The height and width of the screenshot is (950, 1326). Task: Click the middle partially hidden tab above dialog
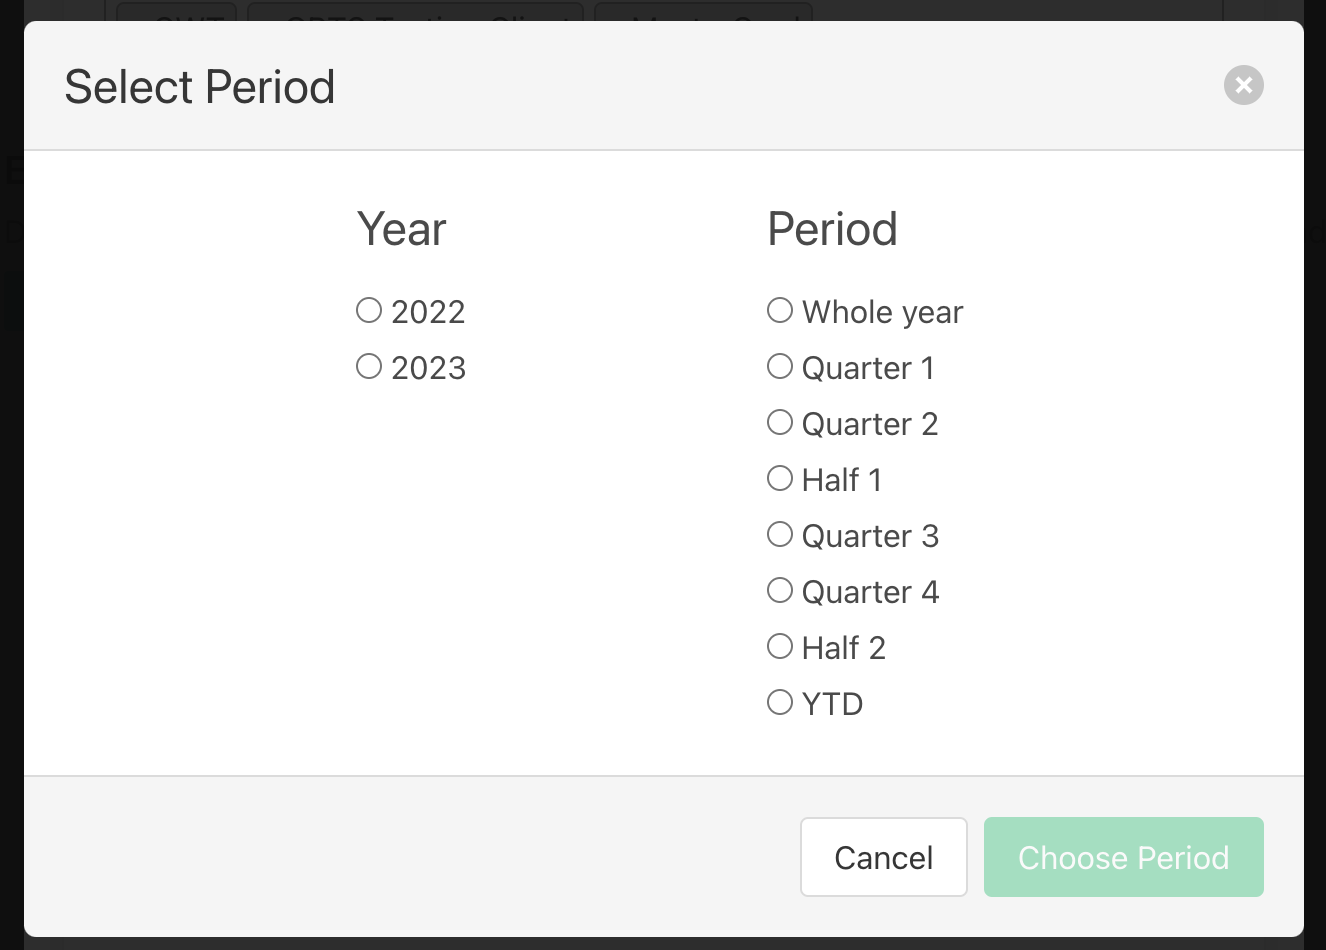click(415, 12)
